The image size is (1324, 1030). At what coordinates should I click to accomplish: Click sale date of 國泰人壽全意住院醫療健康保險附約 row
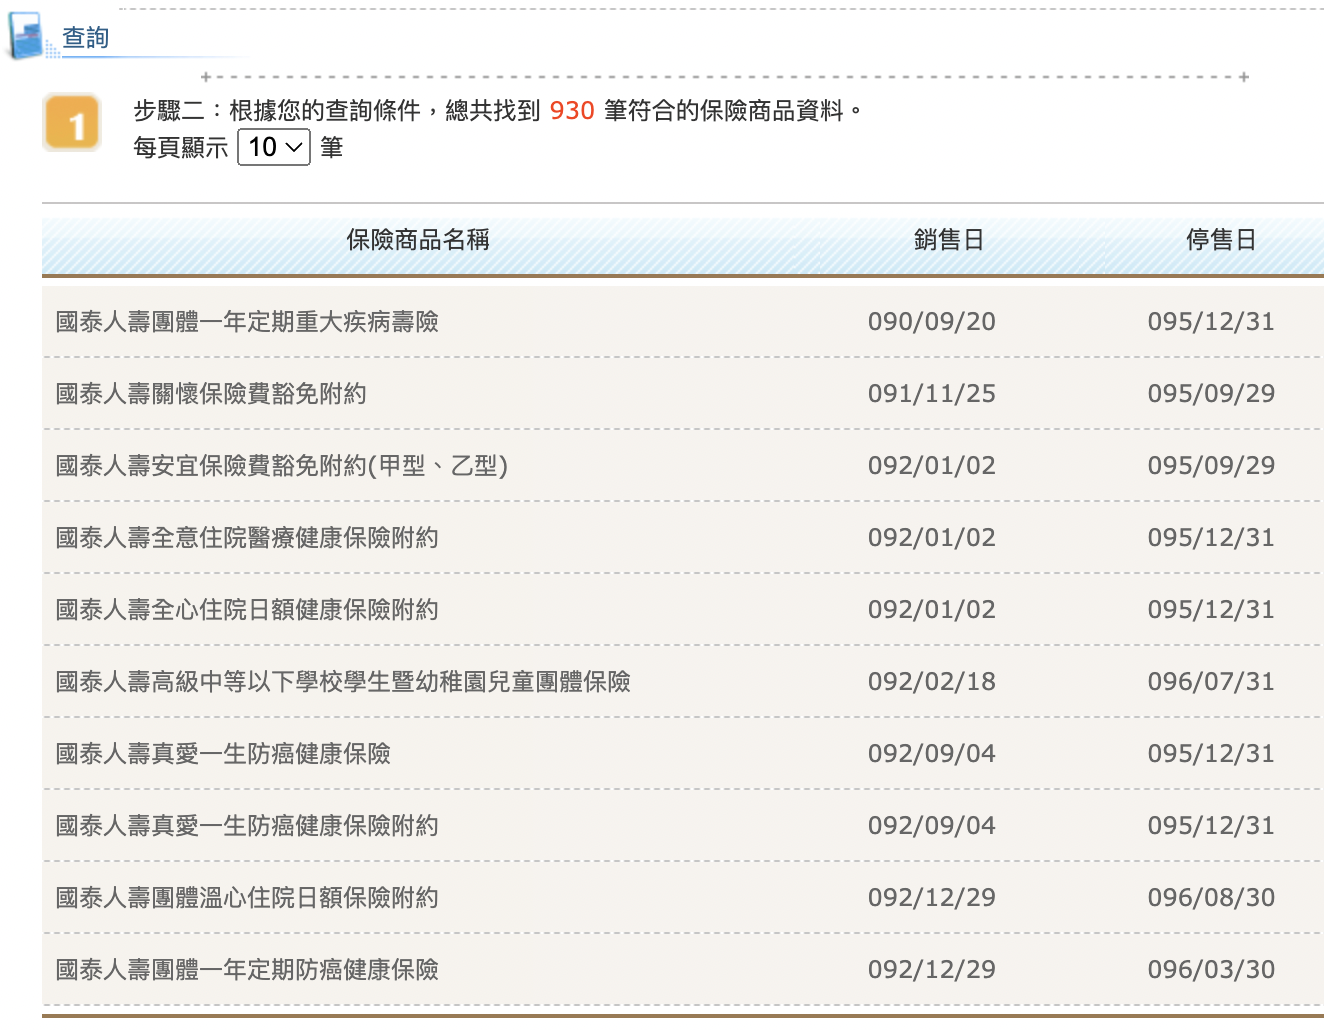click(x=932, y=538)
